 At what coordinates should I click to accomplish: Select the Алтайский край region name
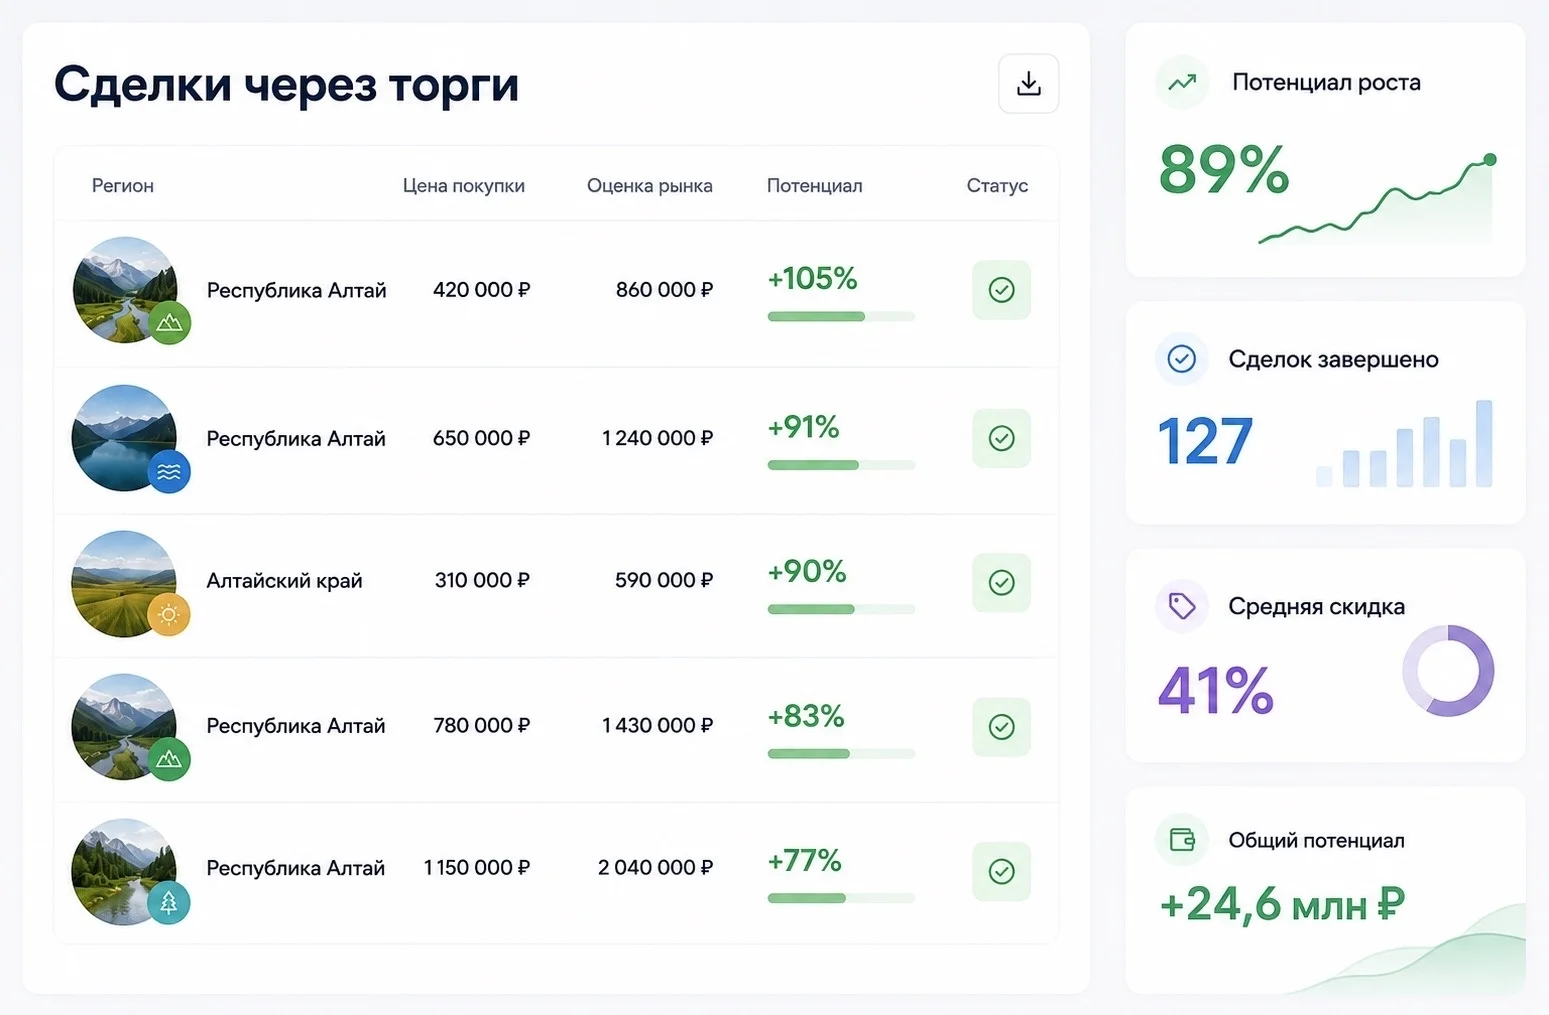pyautogui.click(x=284, y=581)
